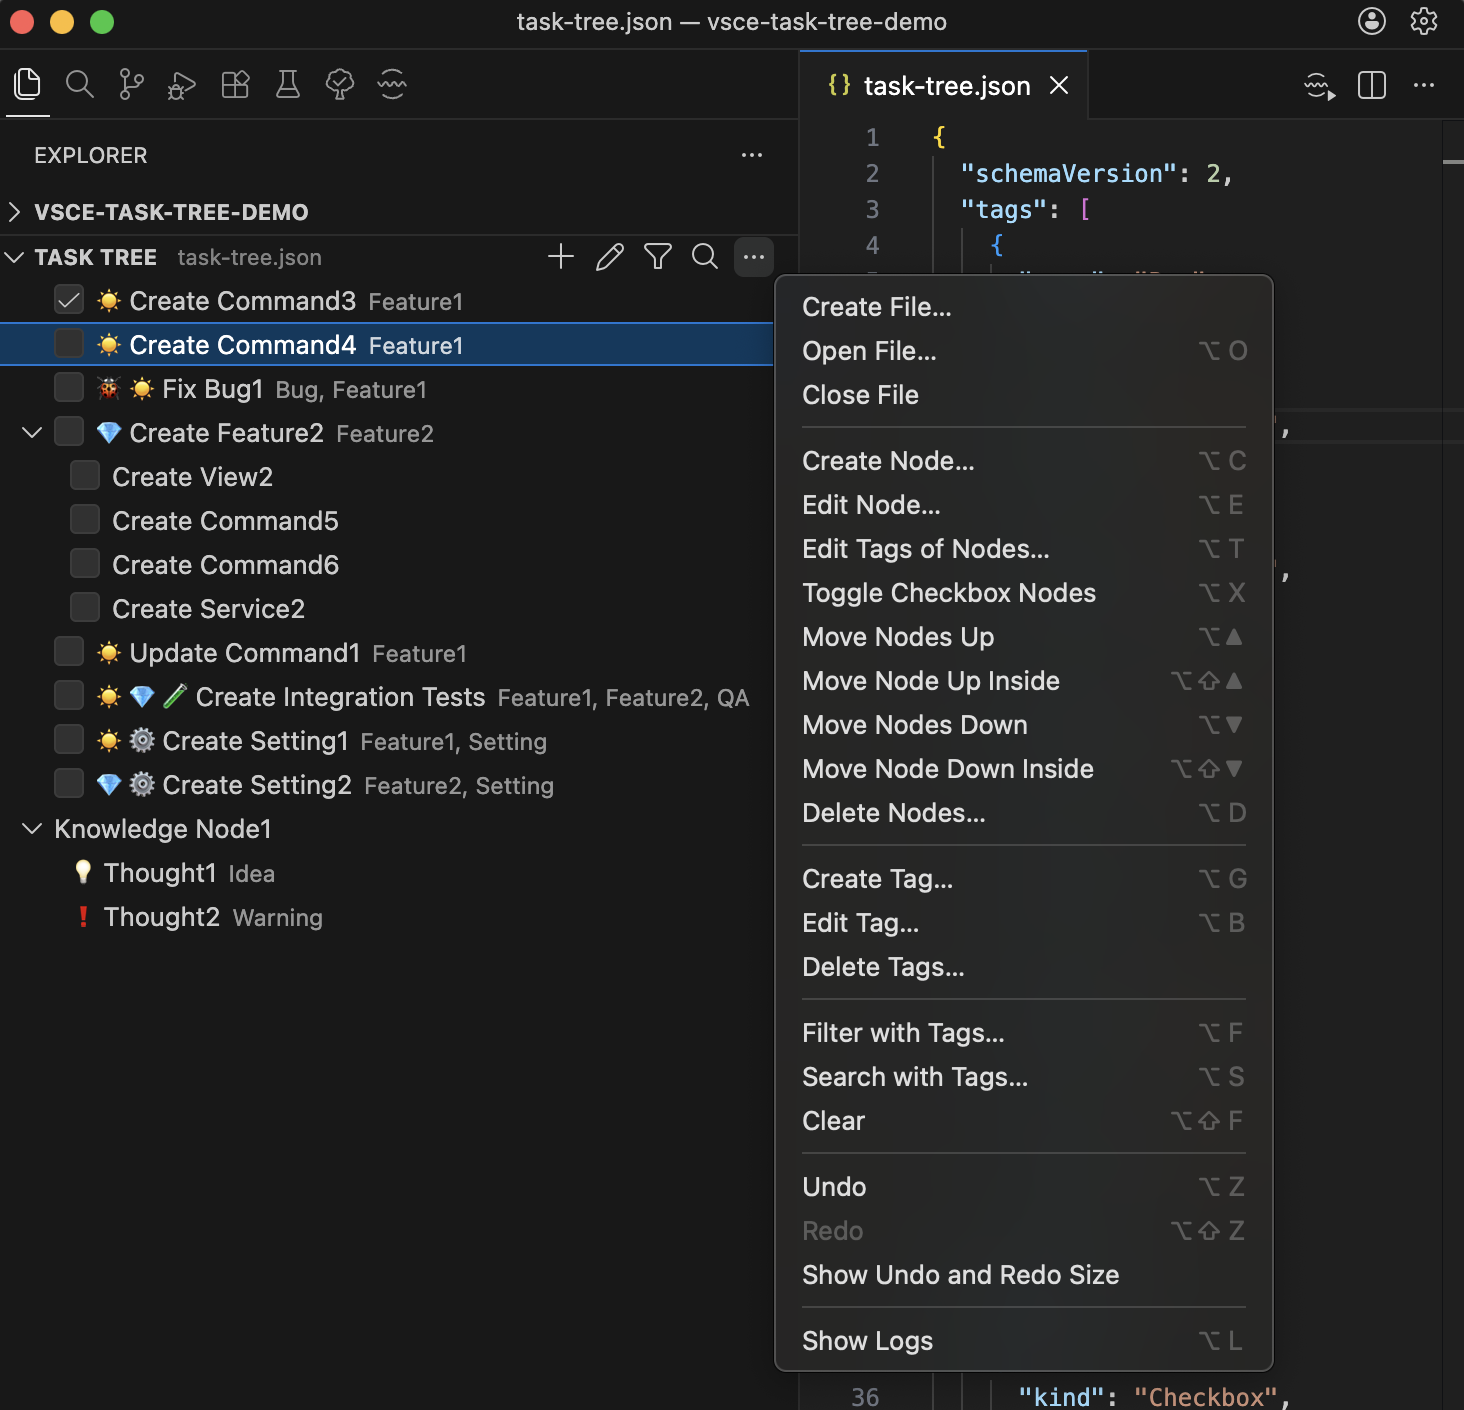Close the task-tree.json editor tab
1464x1410 pixels.
1059,86
